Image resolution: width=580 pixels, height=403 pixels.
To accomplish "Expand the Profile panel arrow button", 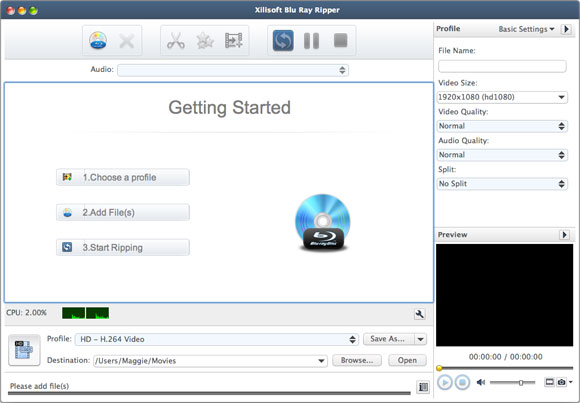I will pos(566,29).
